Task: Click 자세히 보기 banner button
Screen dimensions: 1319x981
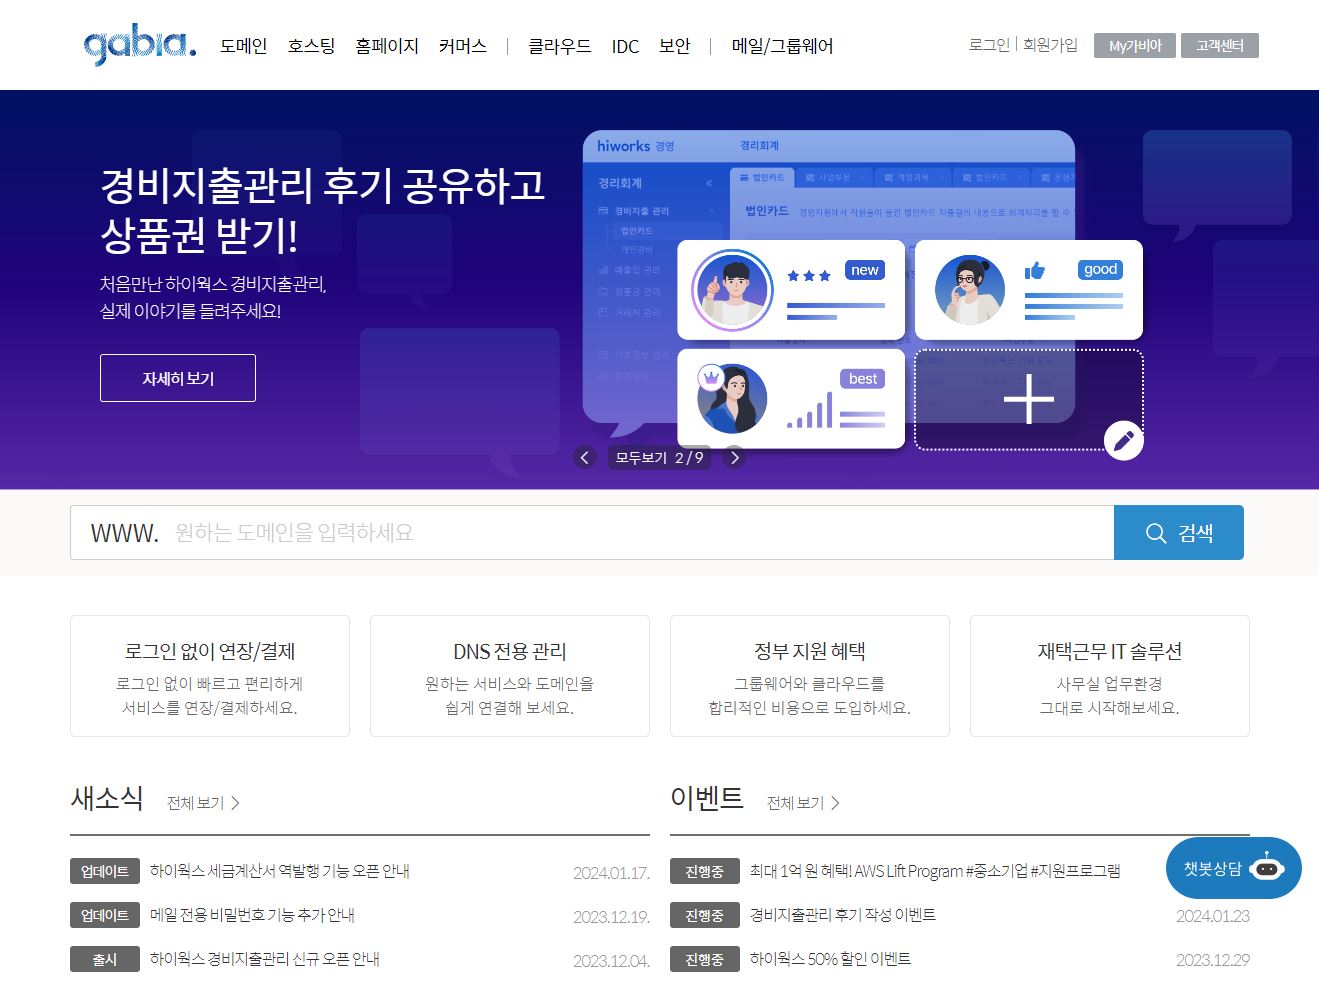Action: (178, 378)
